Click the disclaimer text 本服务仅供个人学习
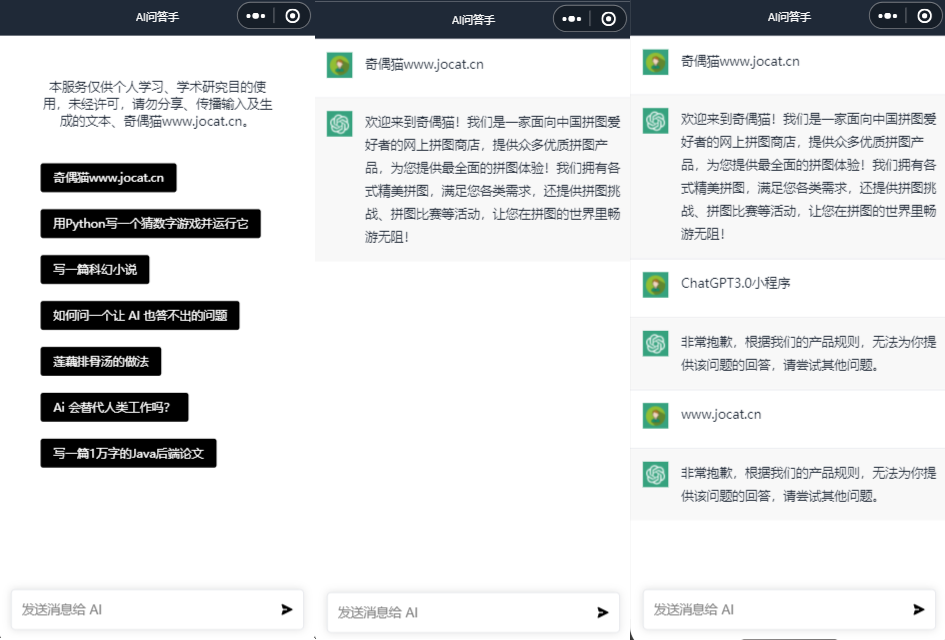Screen dimensions: 945x640 157,104
